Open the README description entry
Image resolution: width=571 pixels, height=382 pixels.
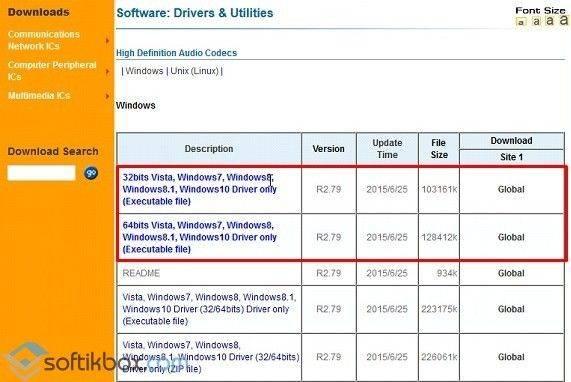point(141,273)
